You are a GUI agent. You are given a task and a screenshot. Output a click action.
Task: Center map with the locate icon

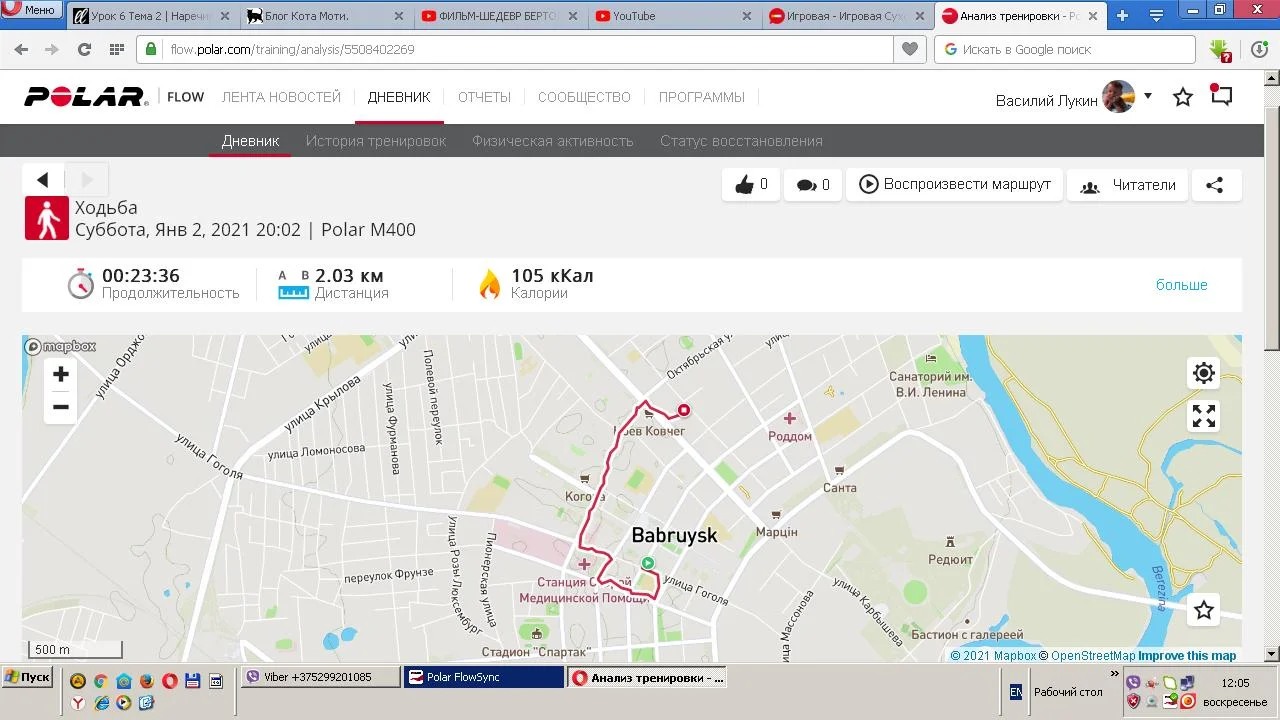coord(1204,373)
